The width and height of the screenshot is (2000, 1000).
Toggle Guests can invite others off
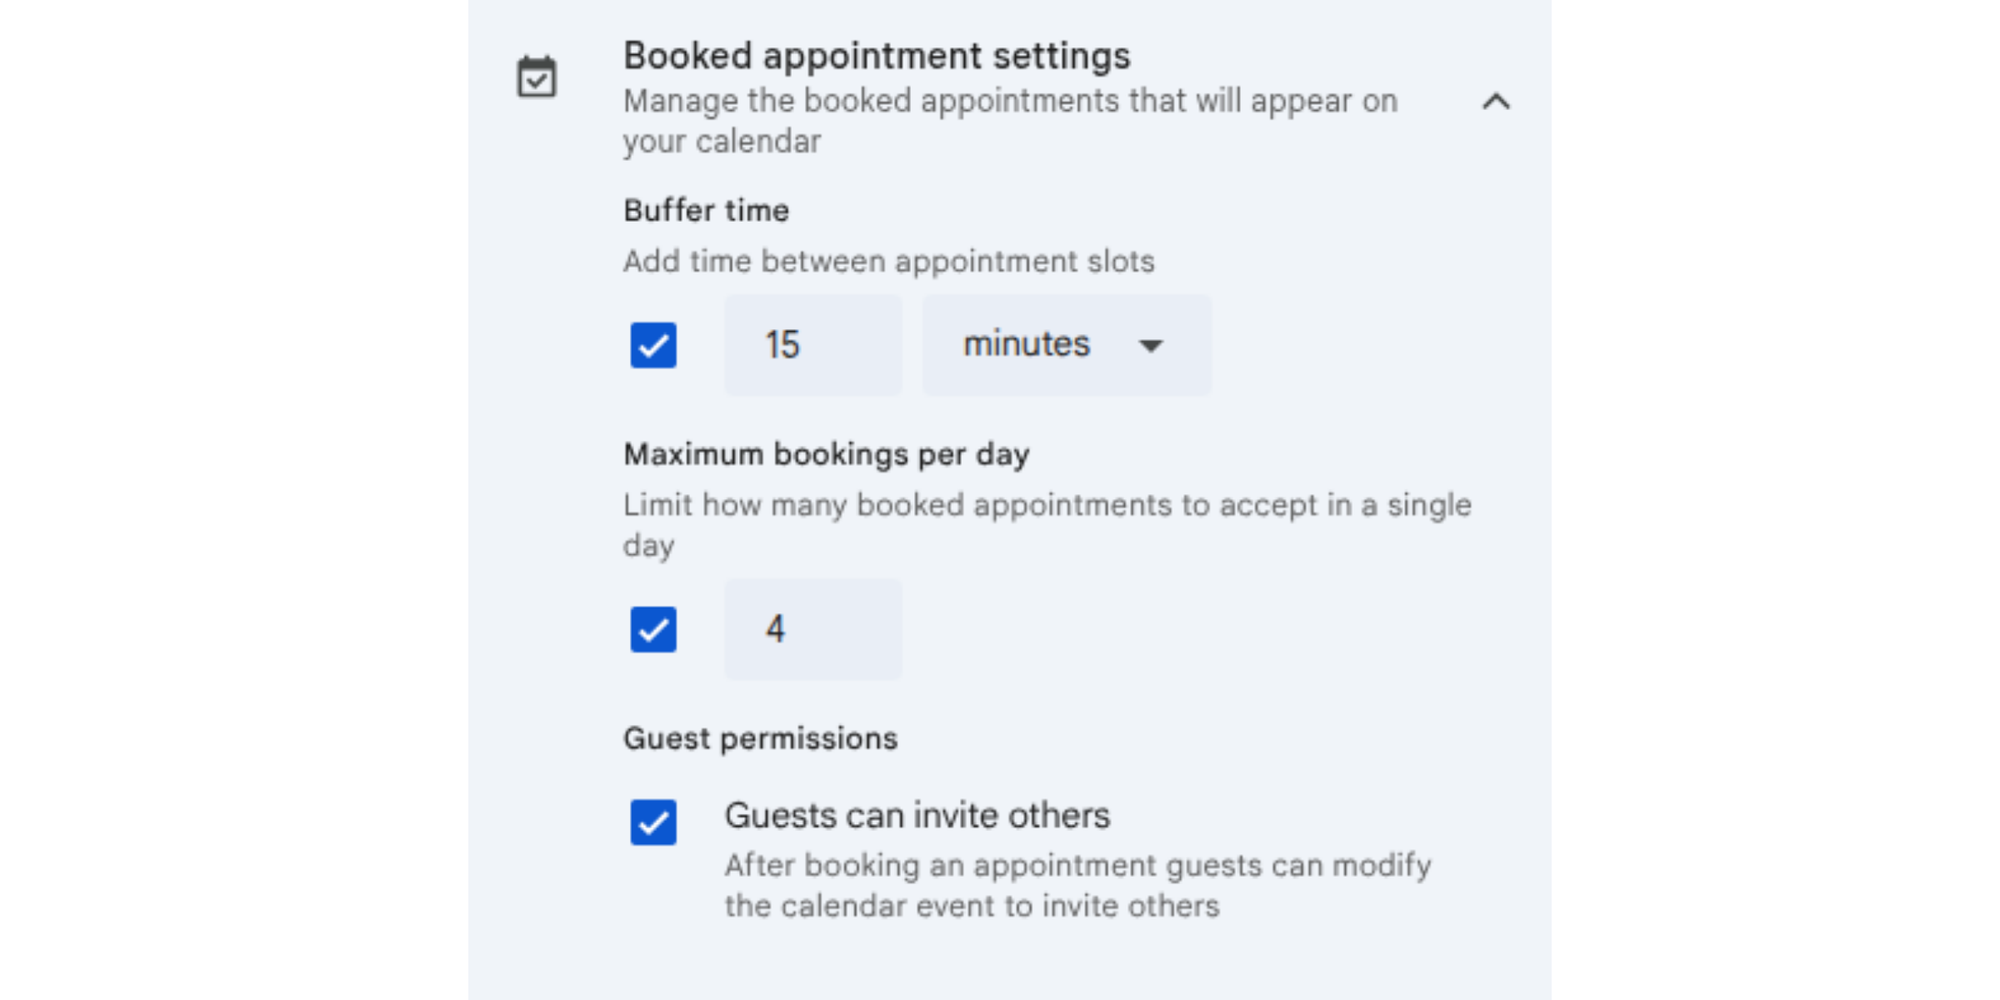pyautogui.click(x=653, y=822)
